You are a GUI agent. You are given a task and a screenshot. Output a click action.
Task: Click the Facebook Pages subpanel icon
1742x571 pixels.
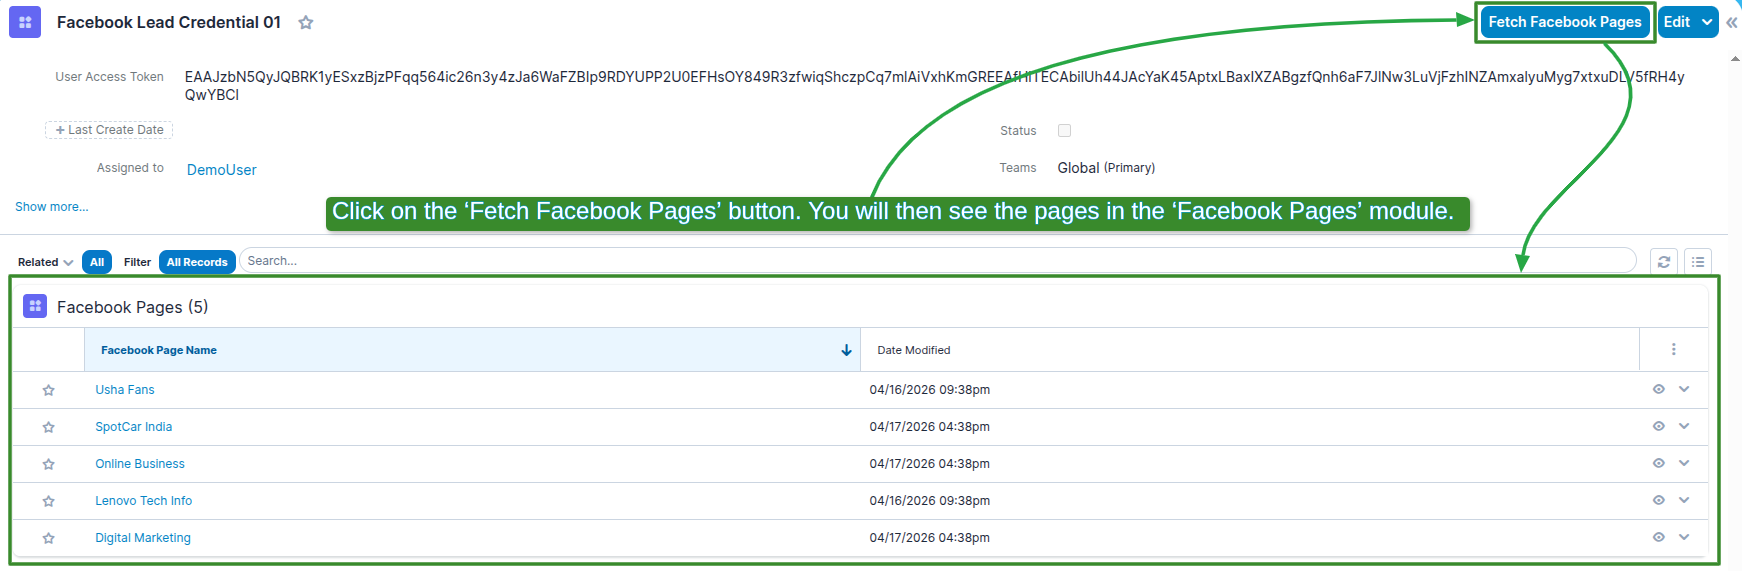[x=35, y=306]
